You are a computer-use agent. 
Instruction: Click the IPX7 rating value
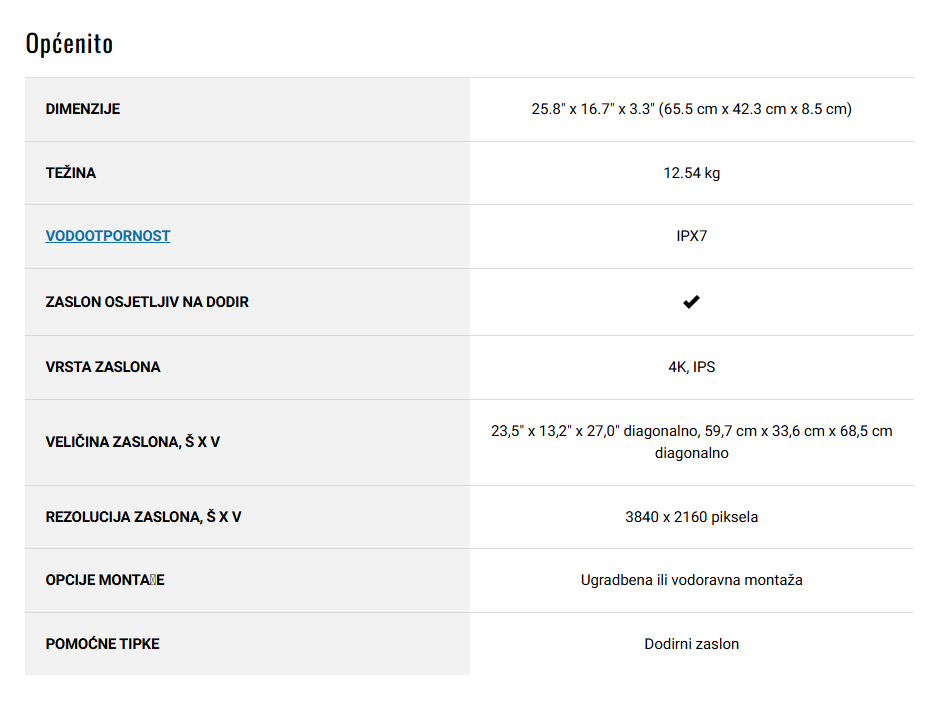click(x=691, y=236)
